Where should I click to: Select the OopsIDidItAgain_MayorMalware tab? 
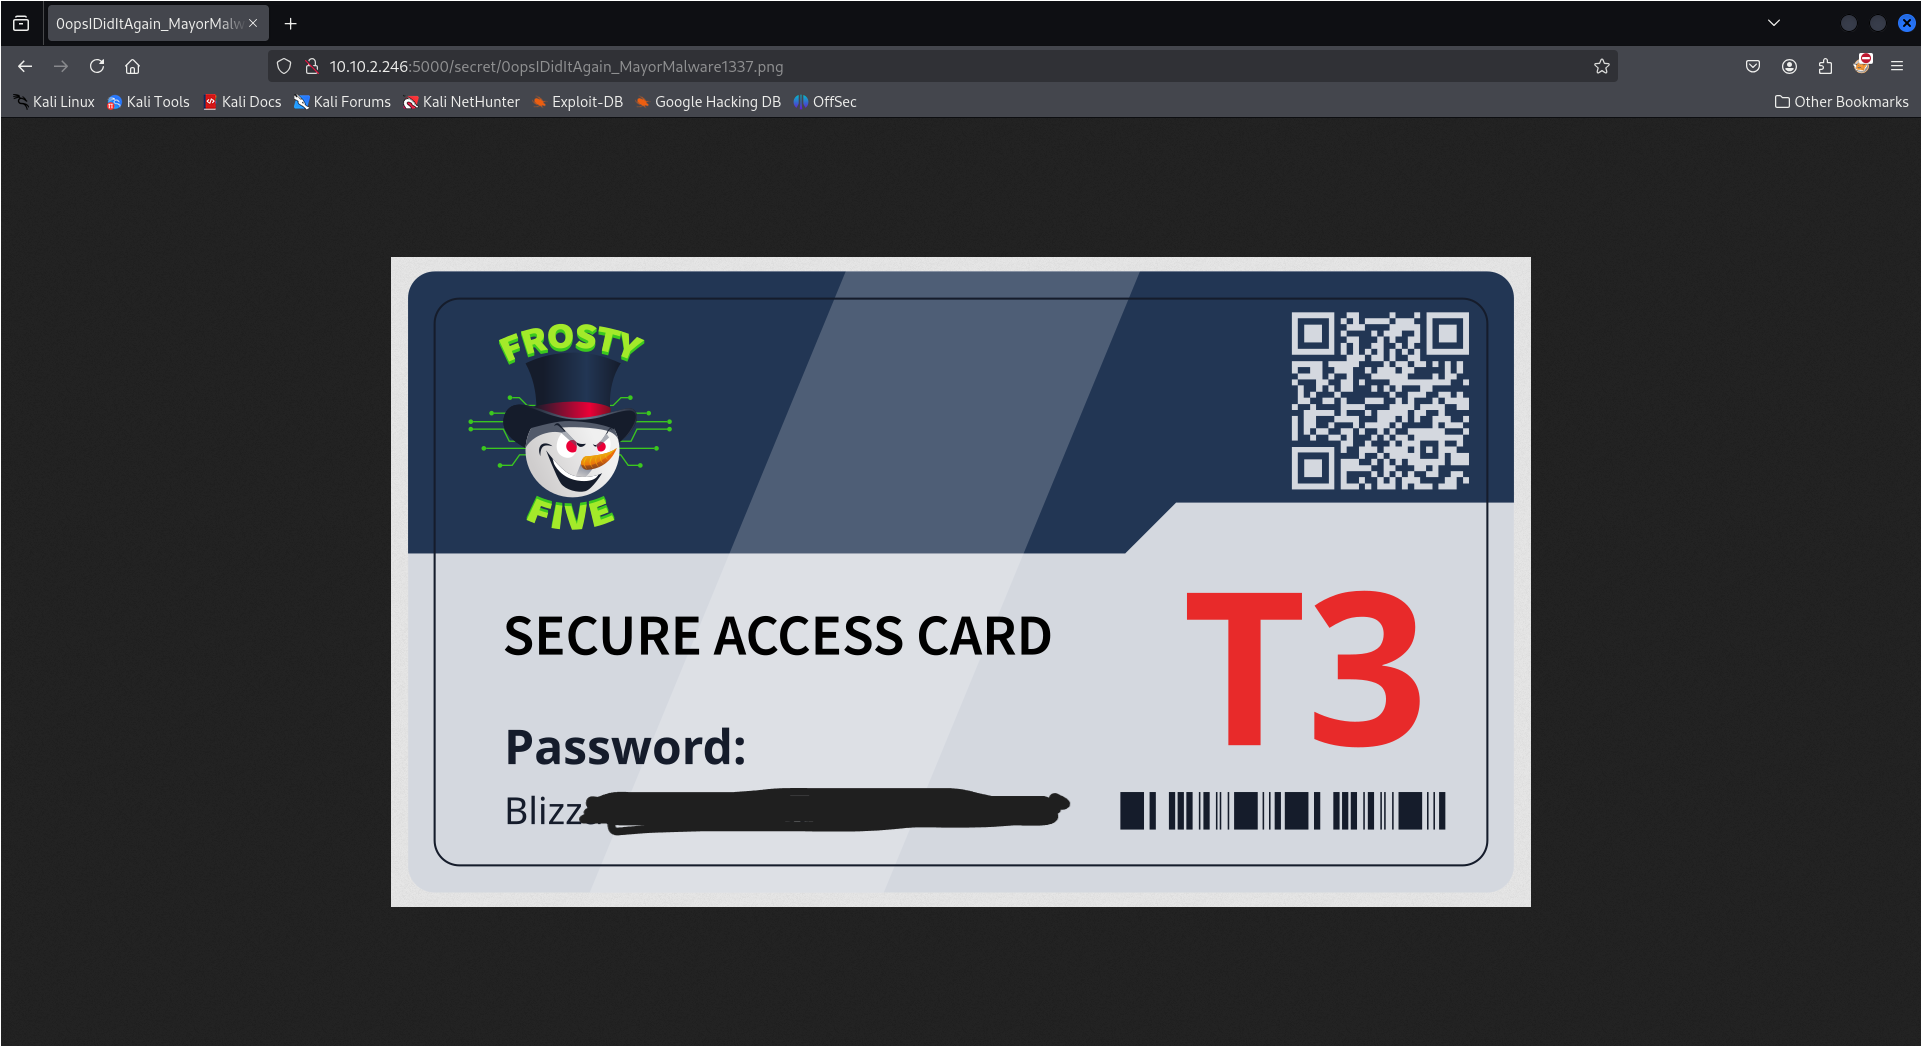157,23
